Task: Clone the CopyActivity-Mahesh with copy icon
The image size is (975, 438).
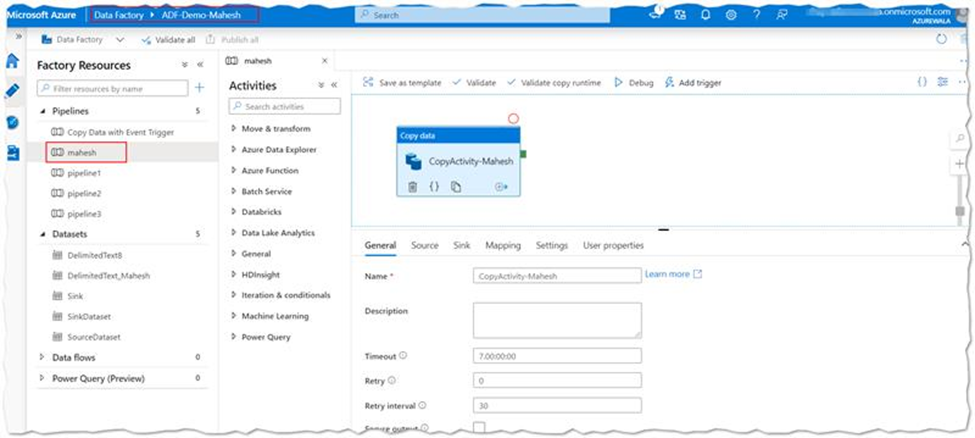Action: tap(456, 187)
